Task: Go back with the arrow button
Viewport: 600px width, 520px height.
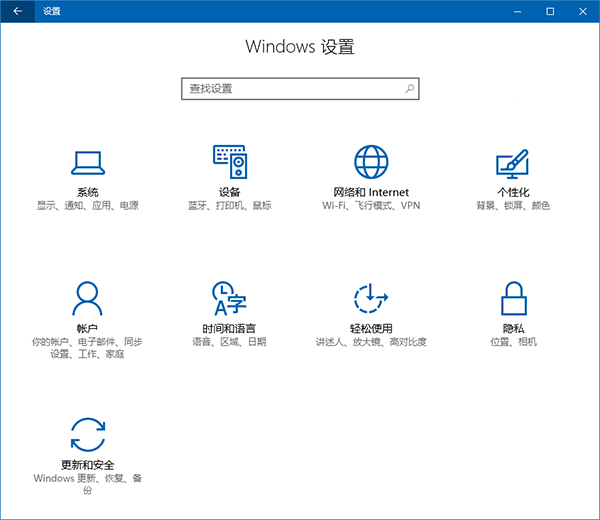Action: (x=18, y=11)
